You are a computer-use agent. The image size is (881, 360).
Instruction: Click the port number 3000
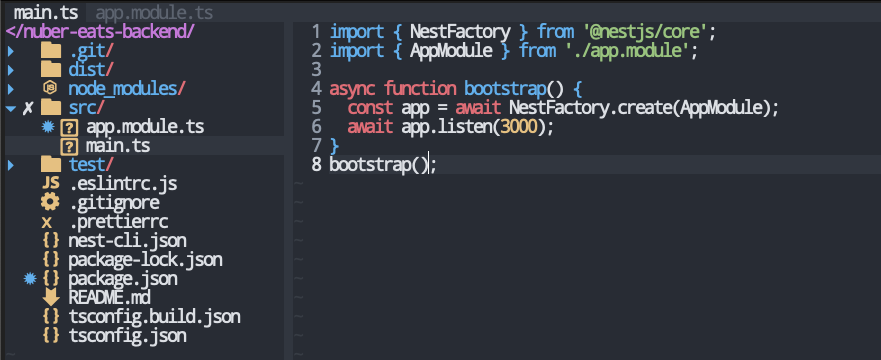click(519, 127)
